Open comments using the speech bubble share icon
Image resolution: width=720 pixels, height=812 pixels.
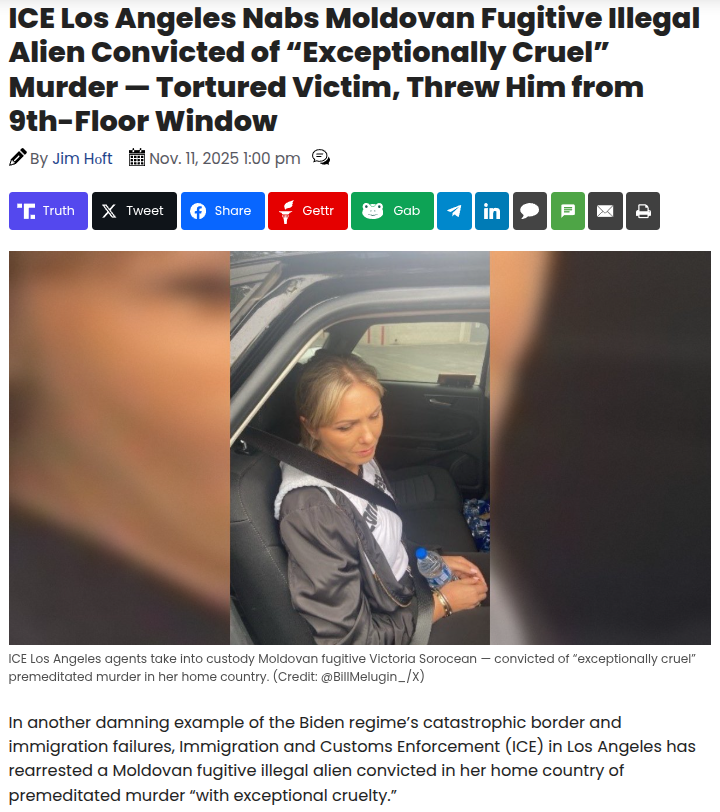tap(530, 211)
